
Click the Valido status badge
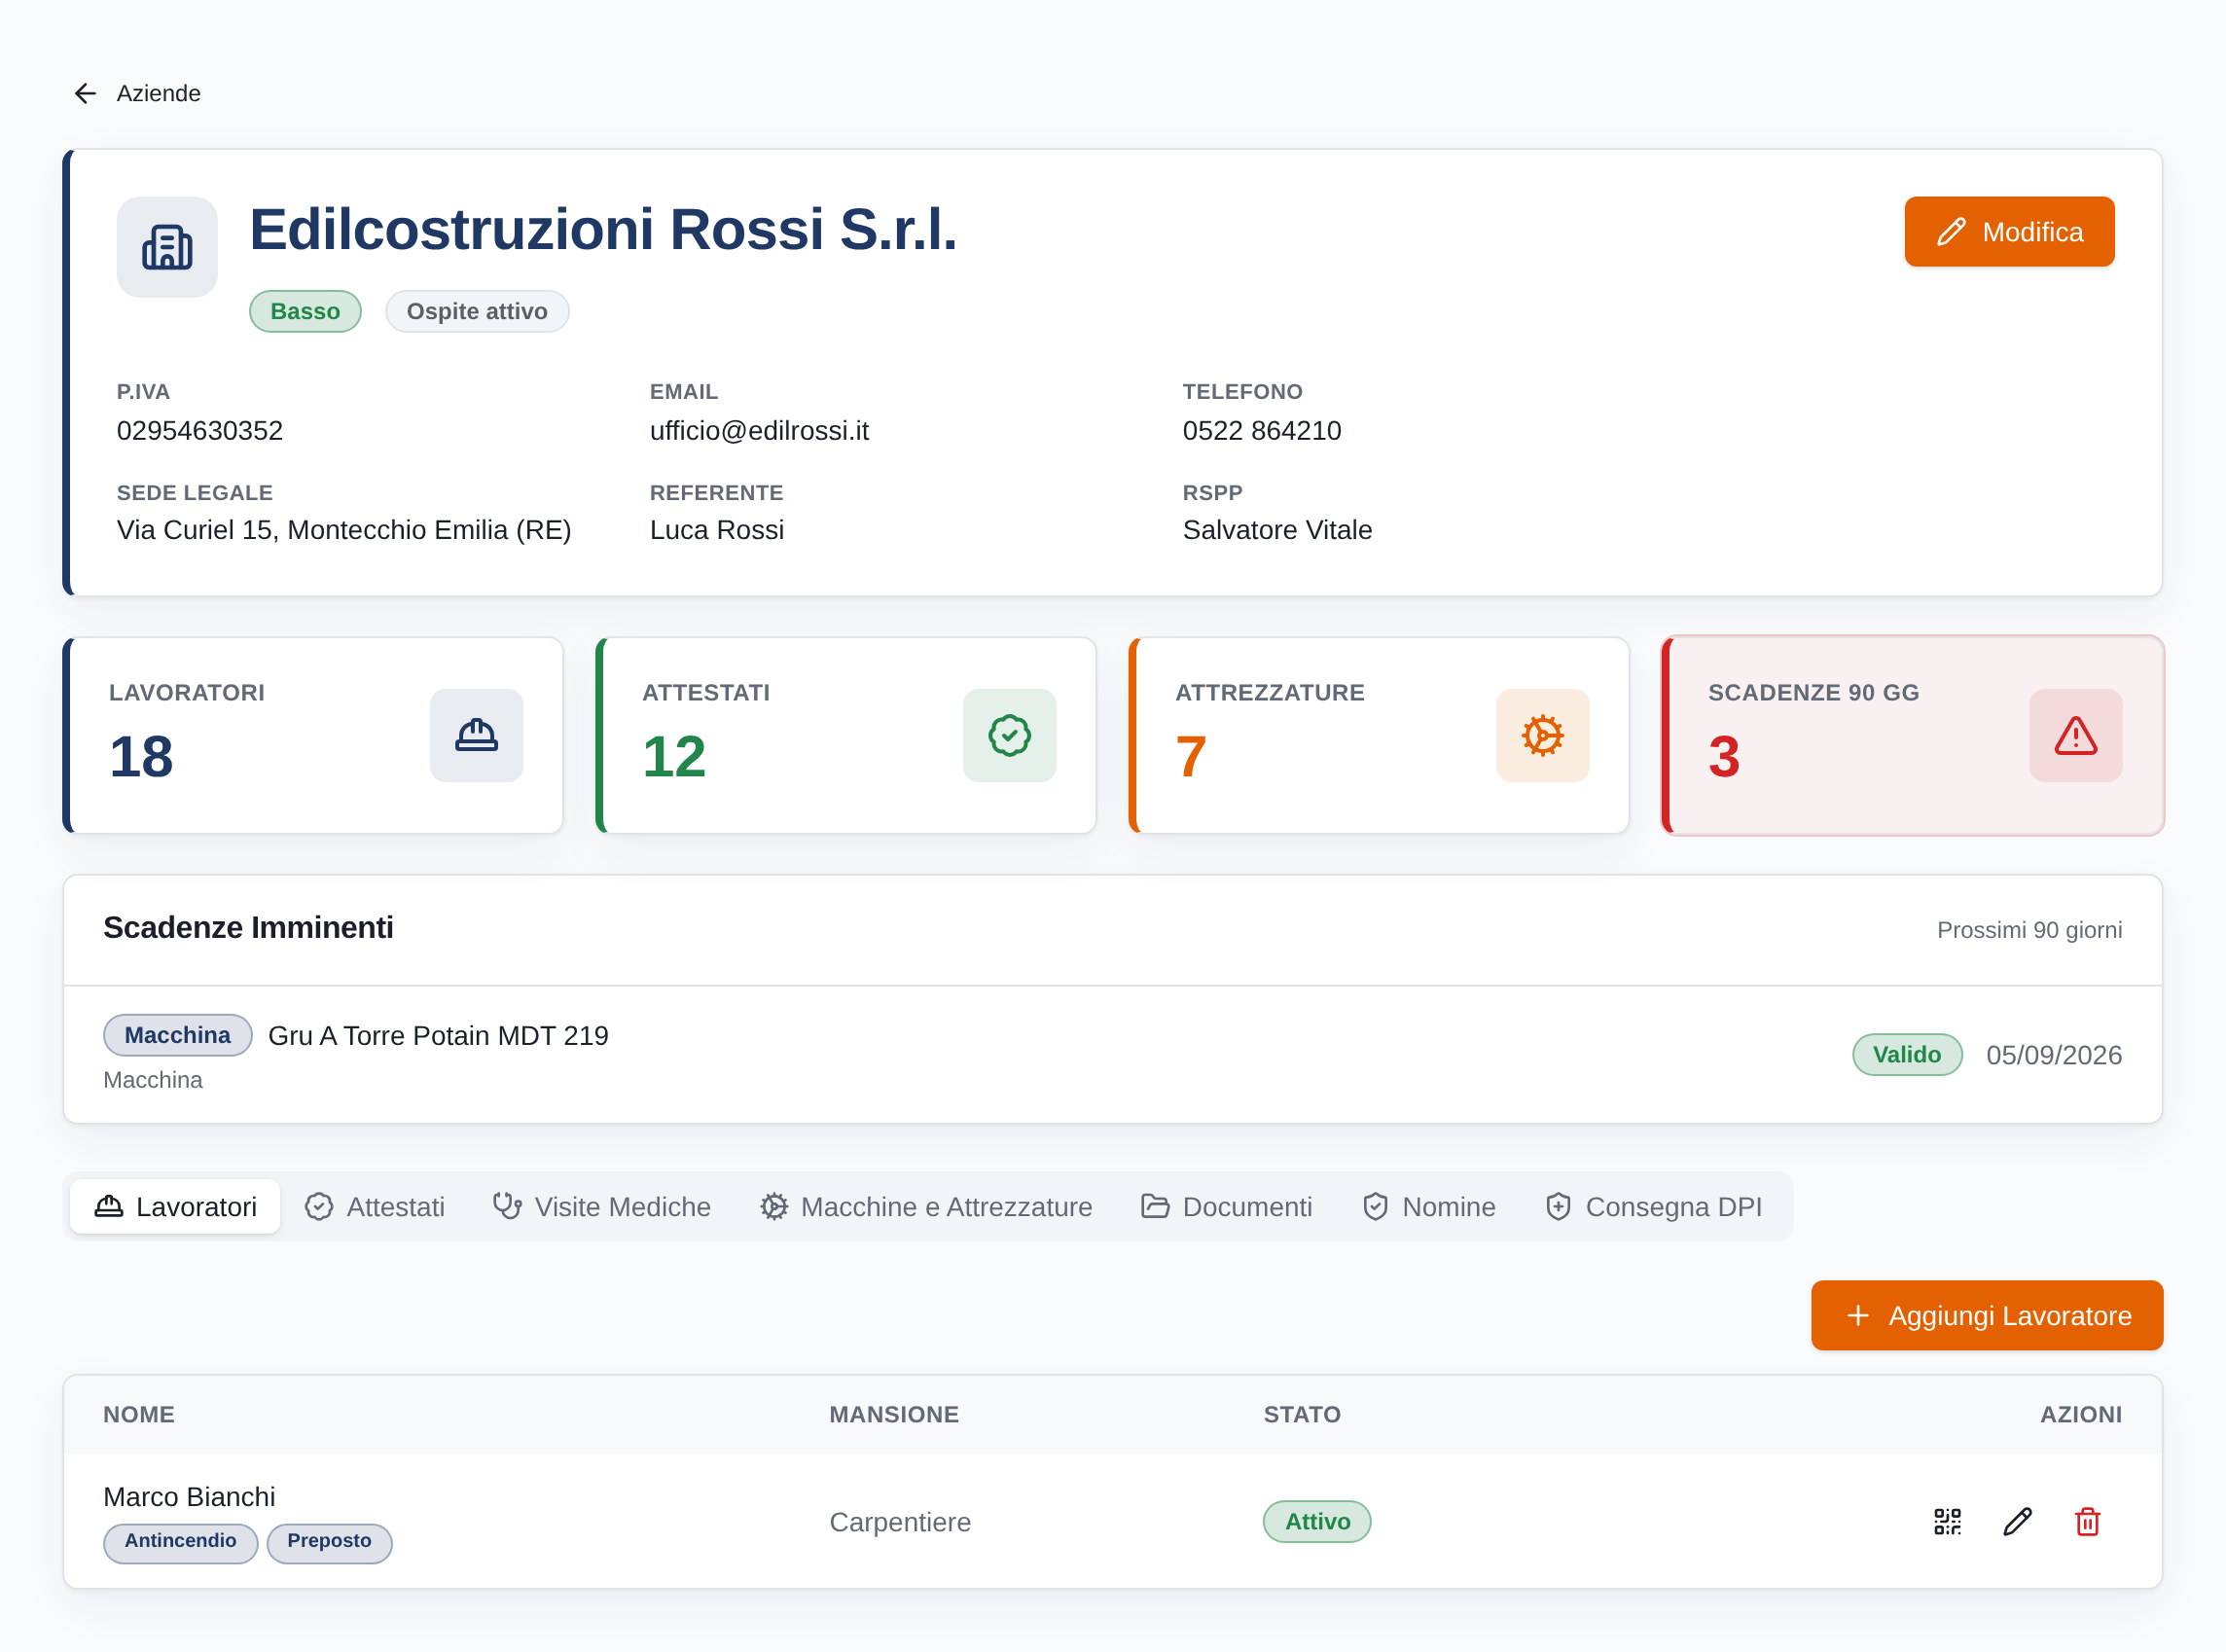[1906, 1054]
